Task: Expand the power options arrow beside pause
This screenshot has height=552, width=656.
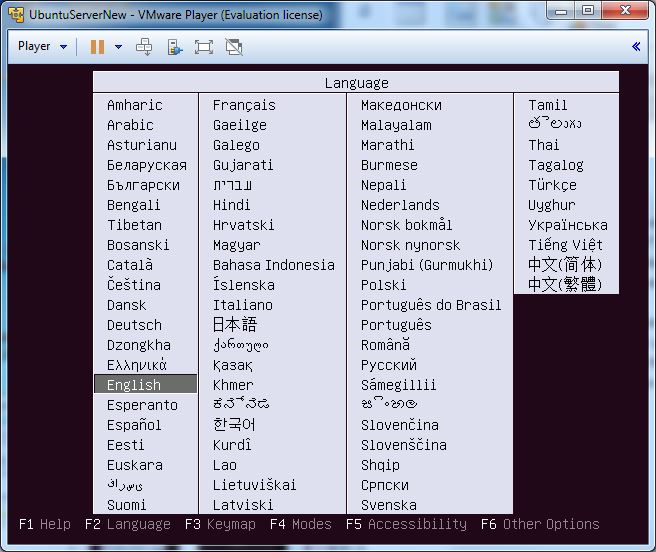Action: [x=118, y=47]
